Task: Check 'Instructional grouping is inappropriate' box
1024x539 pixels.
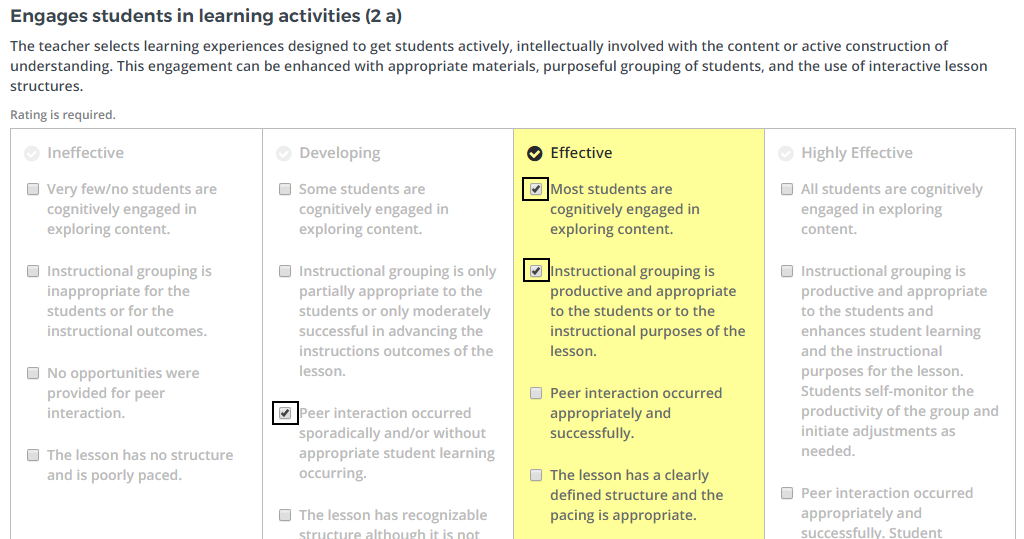Action: pos(33,271)
